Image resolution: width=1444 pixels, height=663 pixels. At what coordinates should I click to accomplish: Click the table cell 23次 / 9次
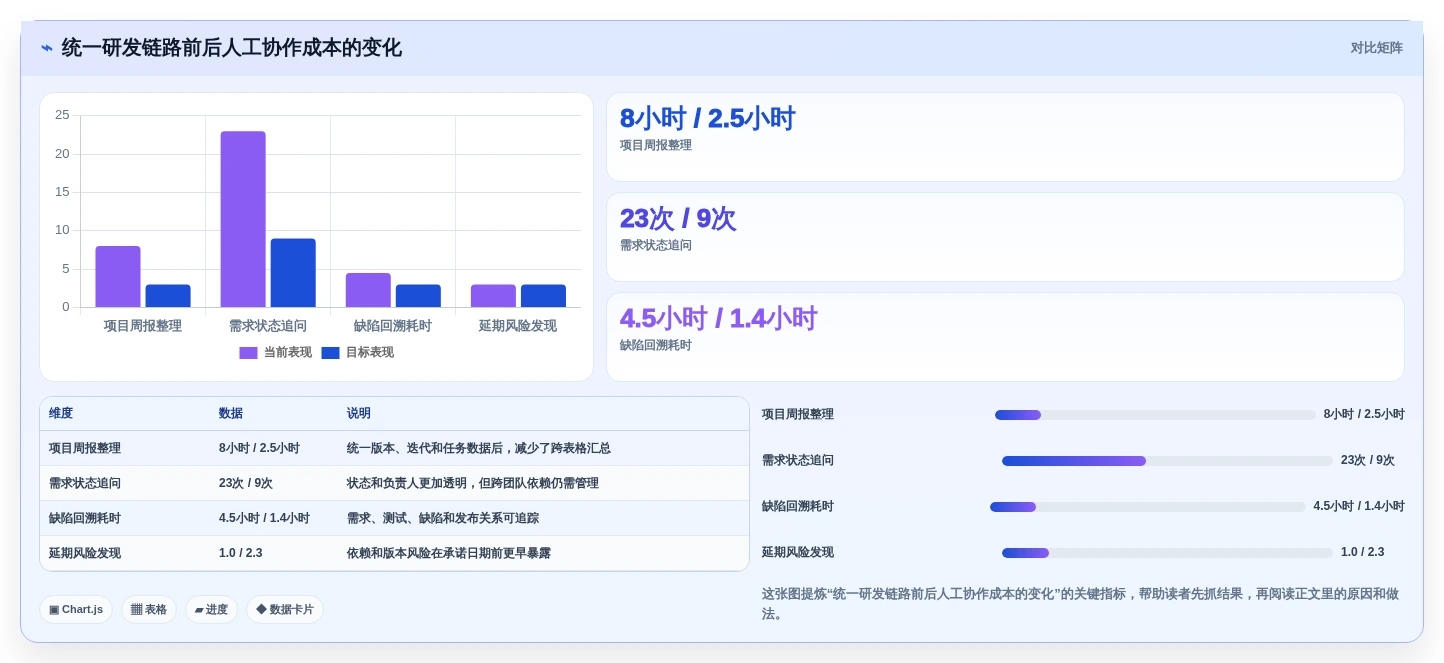point(246,484)
